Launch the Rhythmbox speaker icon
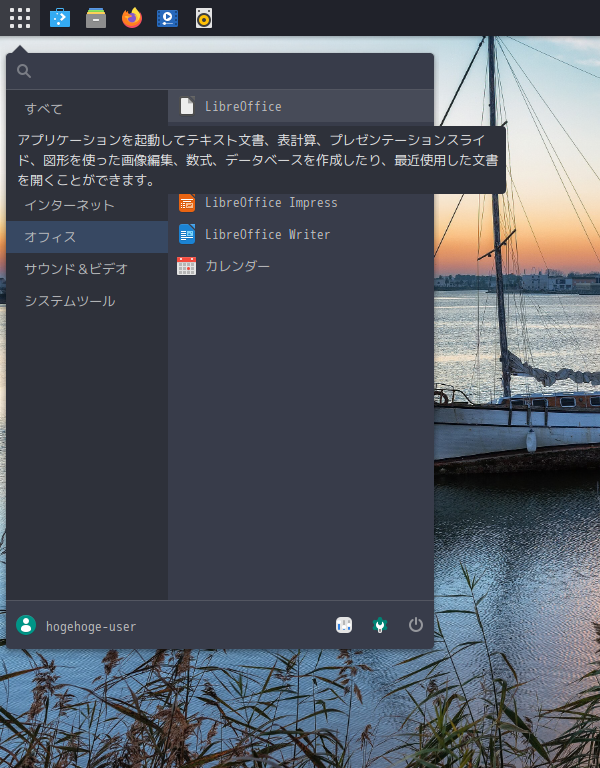The width and height of the screenshot is (600, 768). point(204,18)
